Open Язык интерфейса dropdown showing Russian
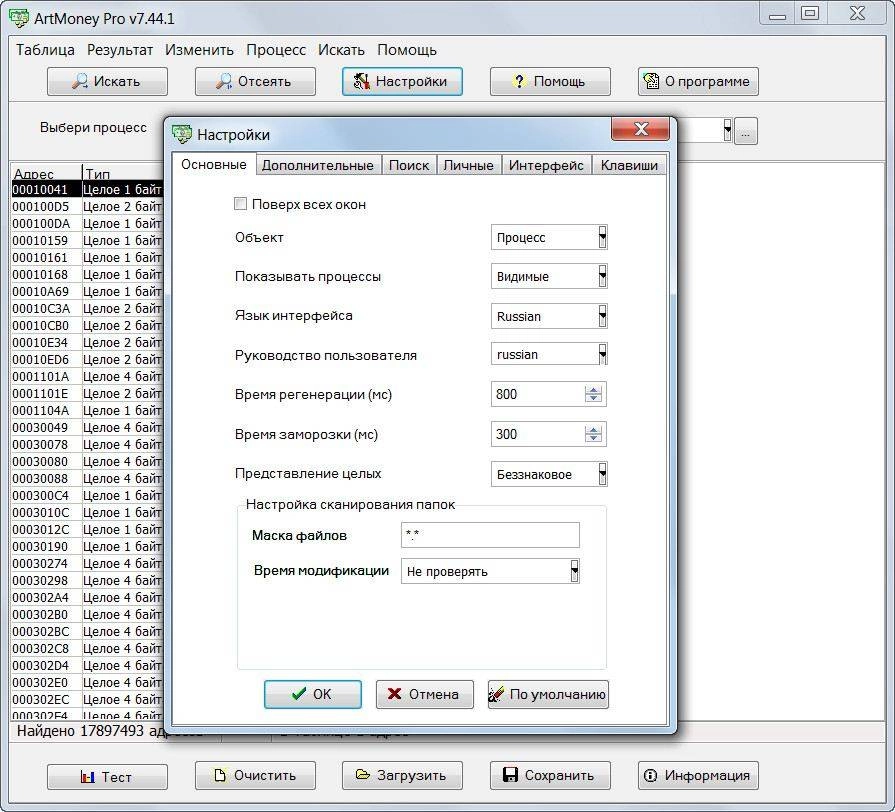This screenshot has width=895, height=812. pos(549,316)
